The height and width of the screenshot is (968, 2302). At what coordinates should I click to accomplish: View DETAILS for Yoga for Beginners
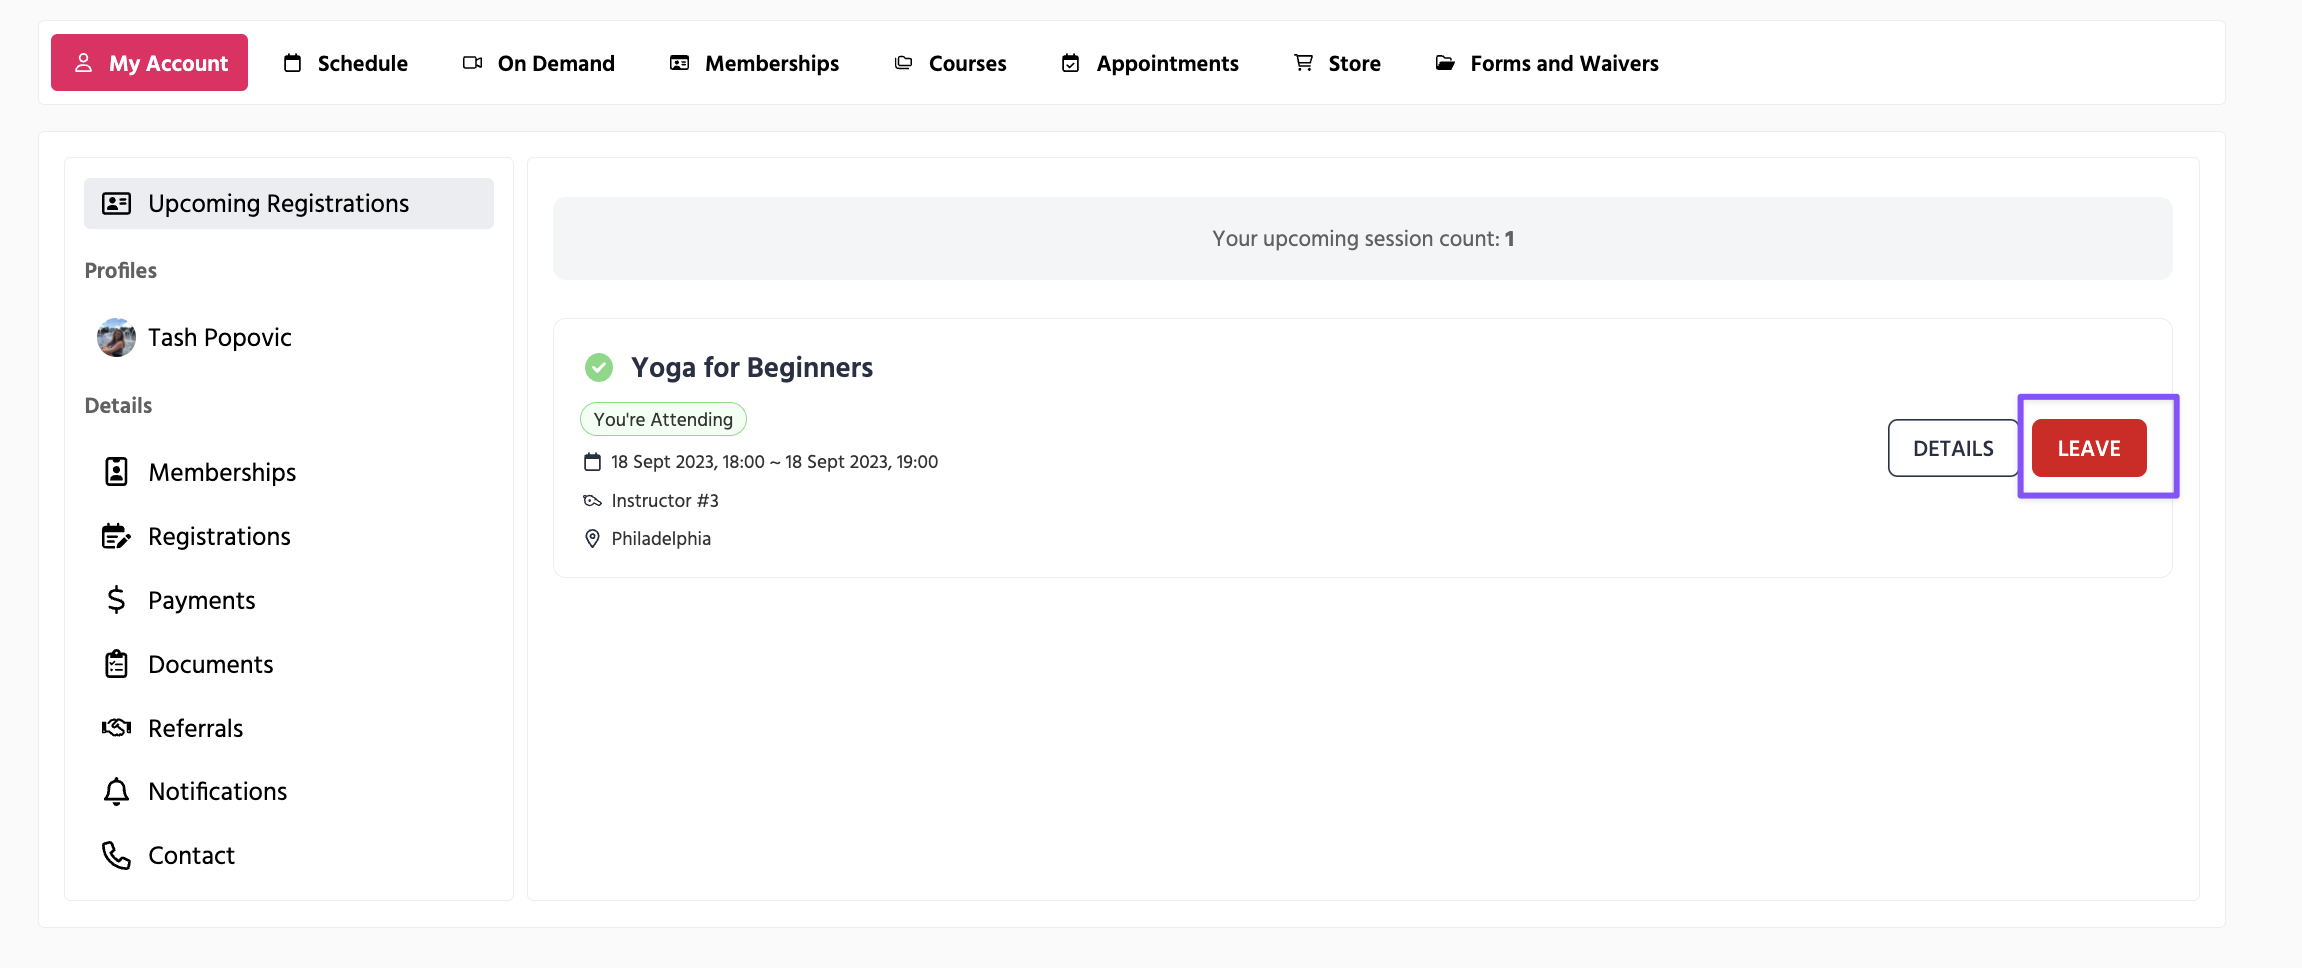pos(1952,448)
